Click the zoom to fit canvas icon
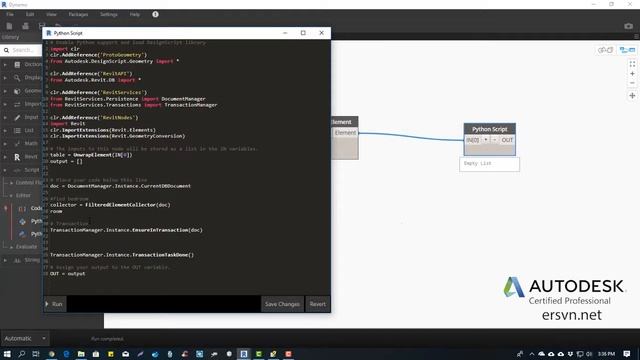 (632, 64)
